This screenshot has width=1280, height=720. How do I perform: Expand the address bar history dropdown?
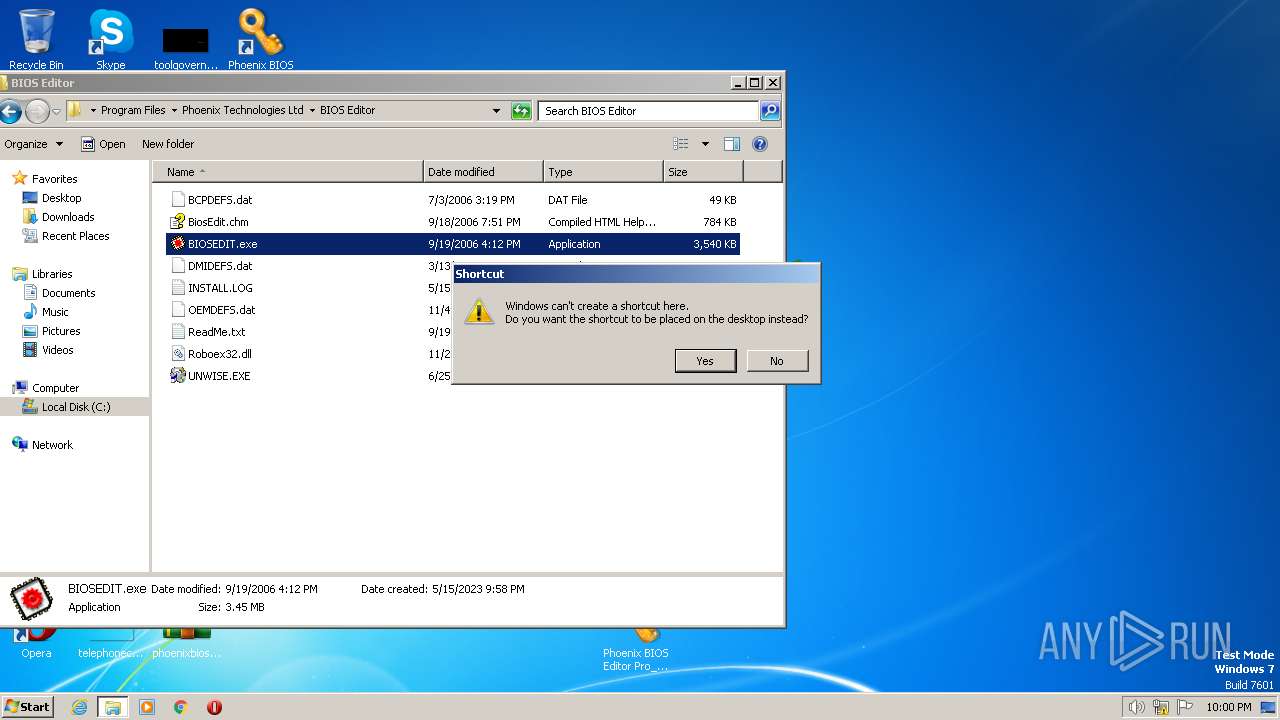tap(496, 111)
